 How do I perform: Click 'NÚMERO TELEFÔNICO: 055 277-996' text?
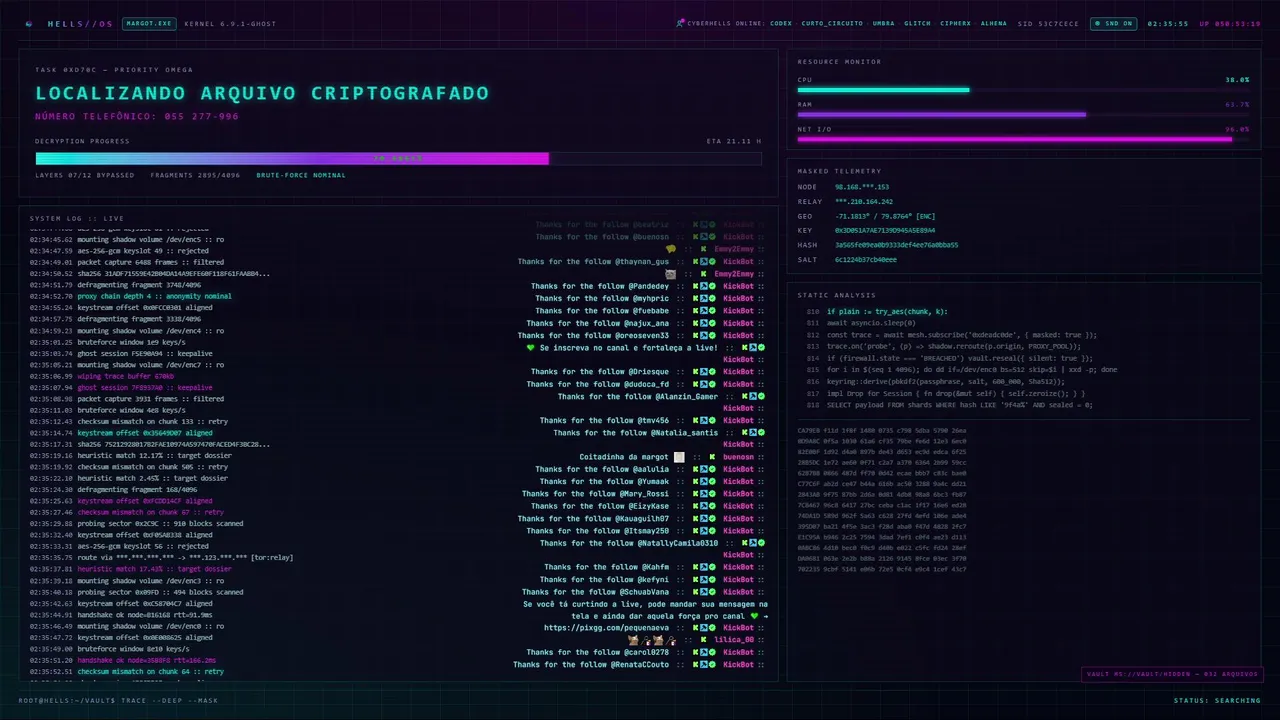coord(137,116)
